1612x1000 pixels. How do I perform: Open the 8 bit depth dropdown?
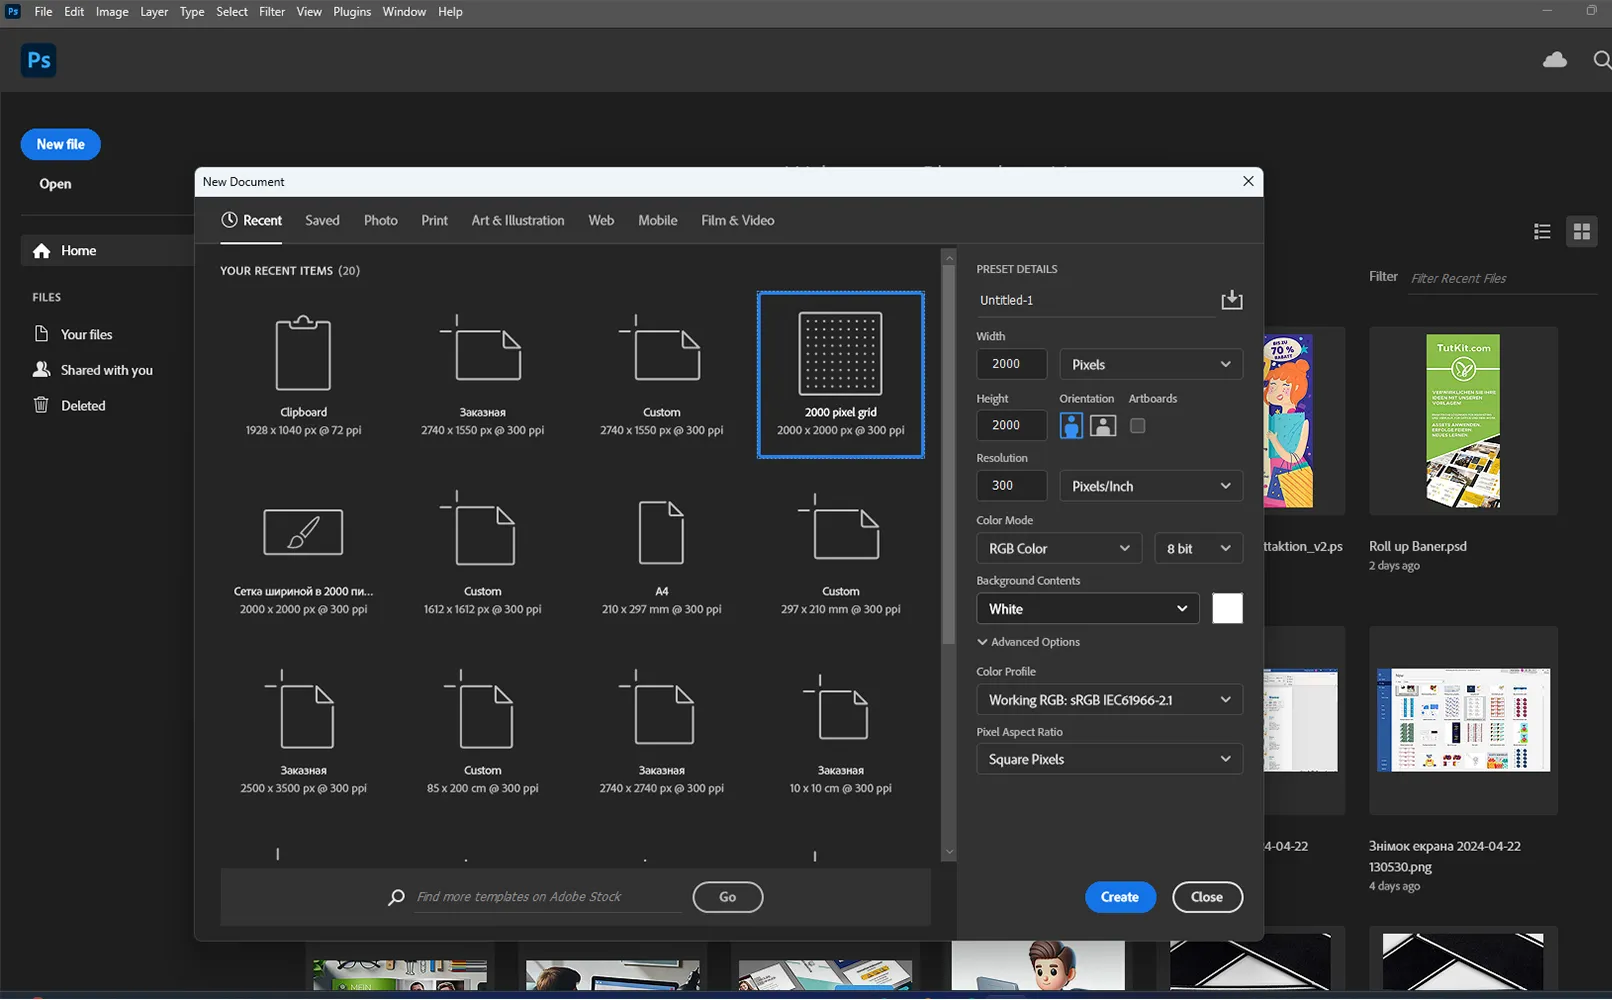coord(1198,548)
